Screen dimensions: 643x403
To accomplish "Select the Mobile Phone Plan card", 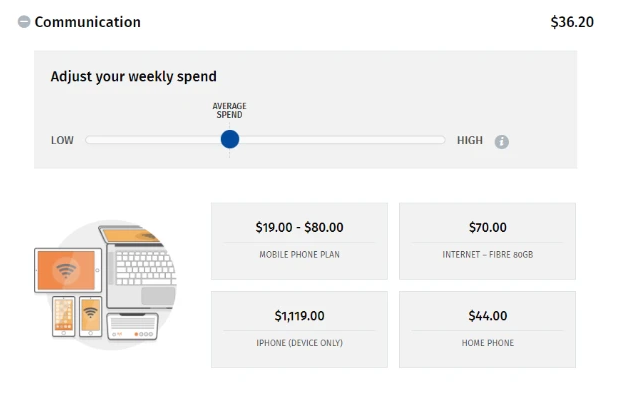I will coord(299,241).
